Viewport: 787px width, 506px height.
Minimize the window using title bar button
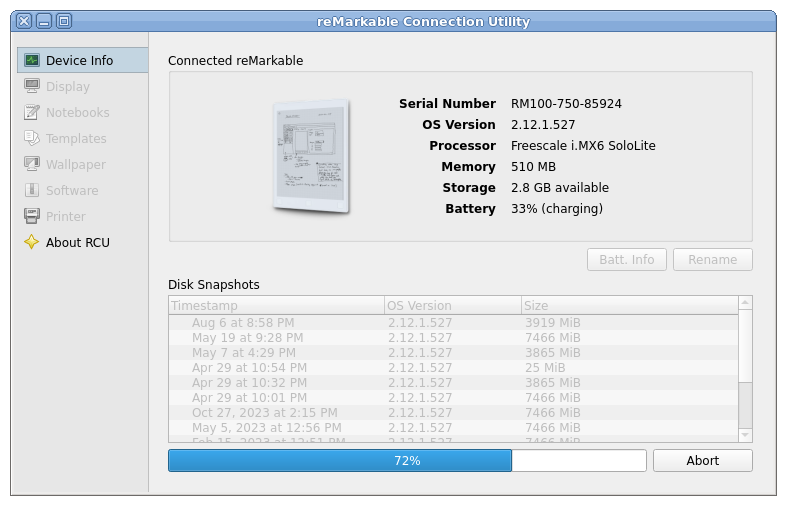(44, 21)
